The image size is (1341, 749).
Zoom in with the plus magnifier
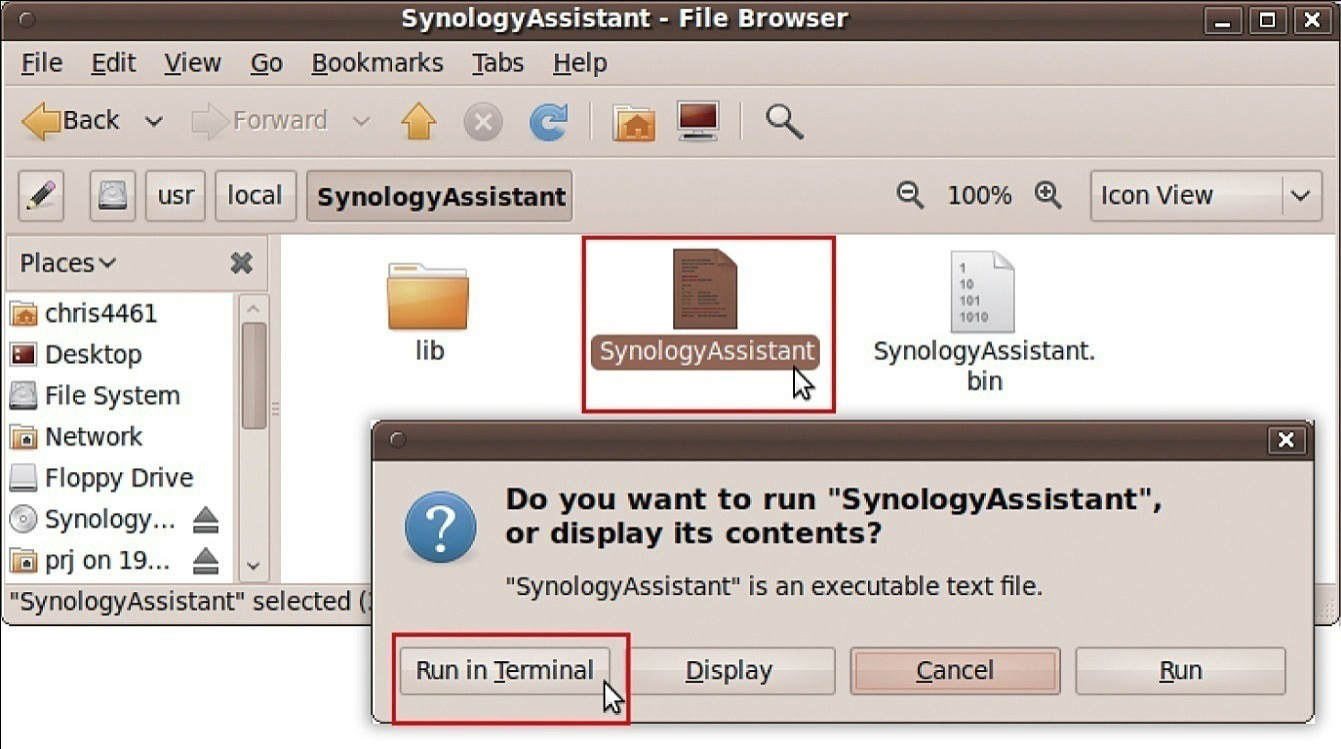tap(1048, 194)
